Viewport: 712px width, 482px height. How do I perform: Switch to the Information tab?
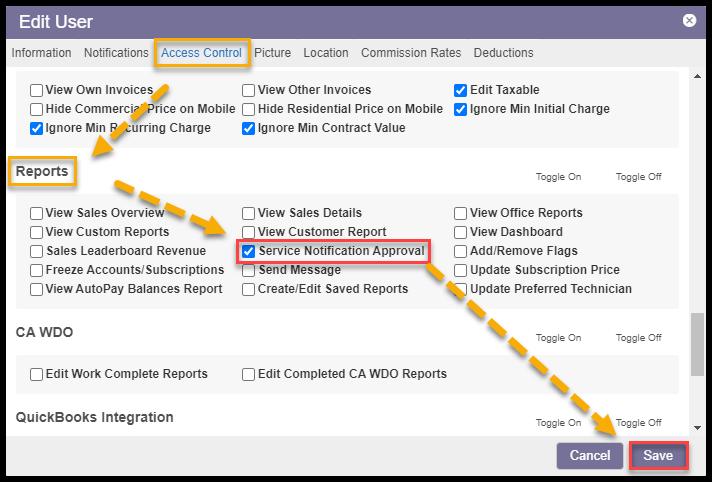pos(41,53)
